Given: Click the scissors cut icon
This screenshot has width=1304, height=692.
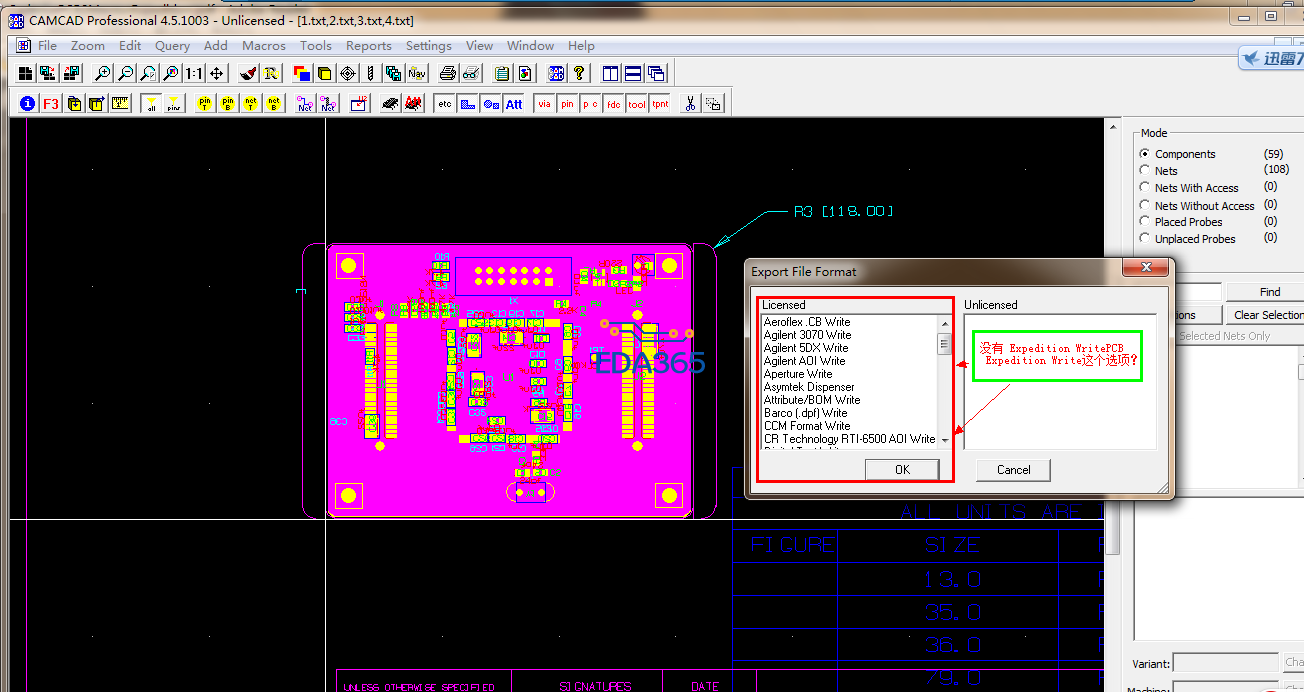Looking at the screenshot, I should tap(690, 103).
